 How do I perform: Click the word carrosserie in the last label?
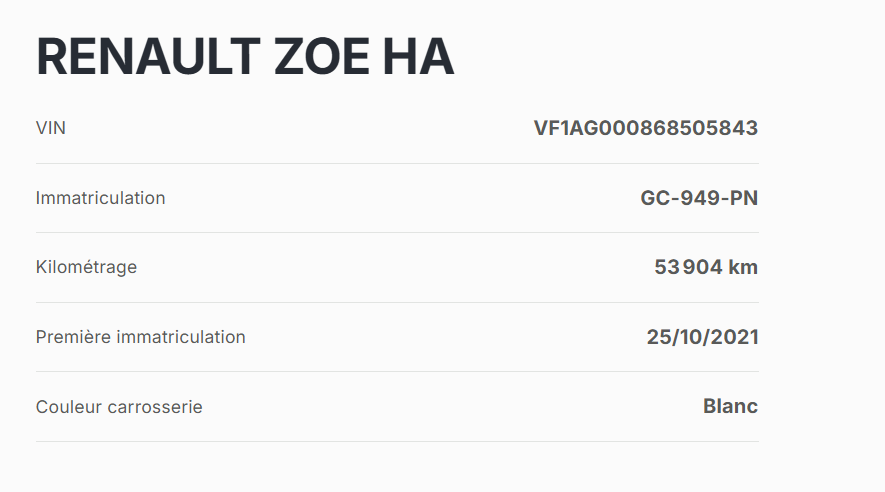pyautogui.click(x=155, y=407)
